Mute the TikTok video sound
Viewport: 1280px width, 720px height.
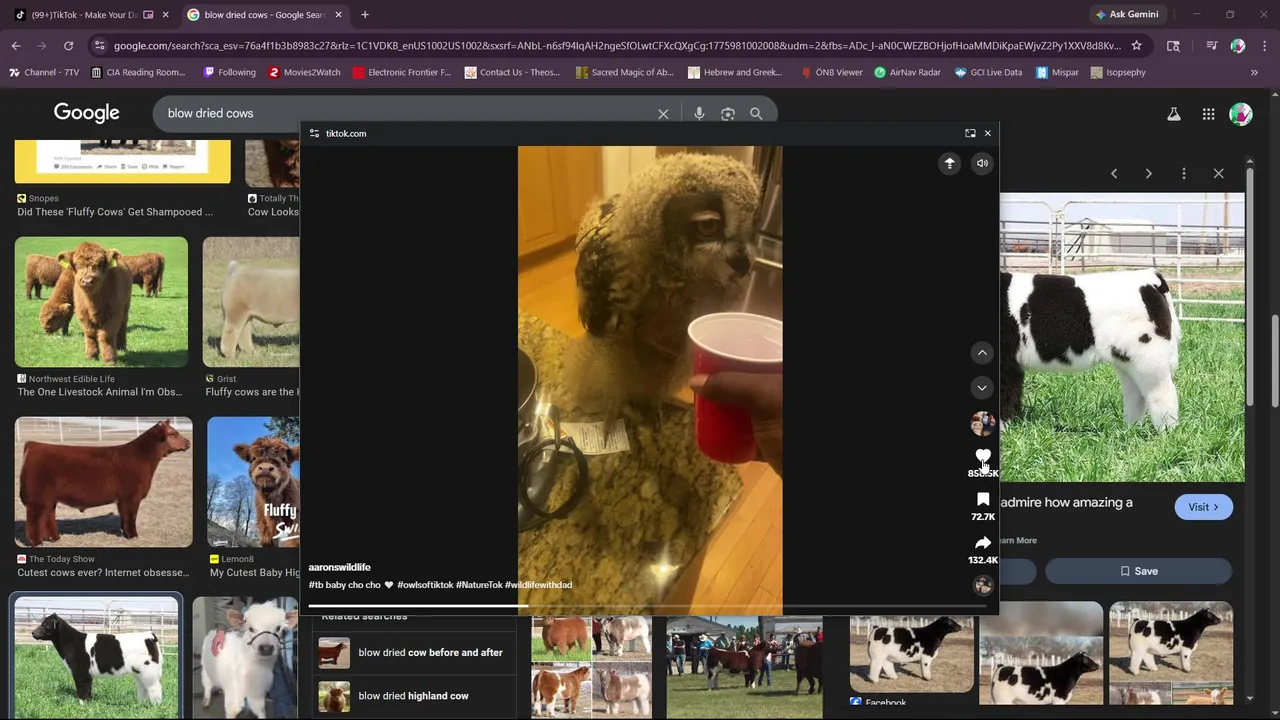[982, 163]
